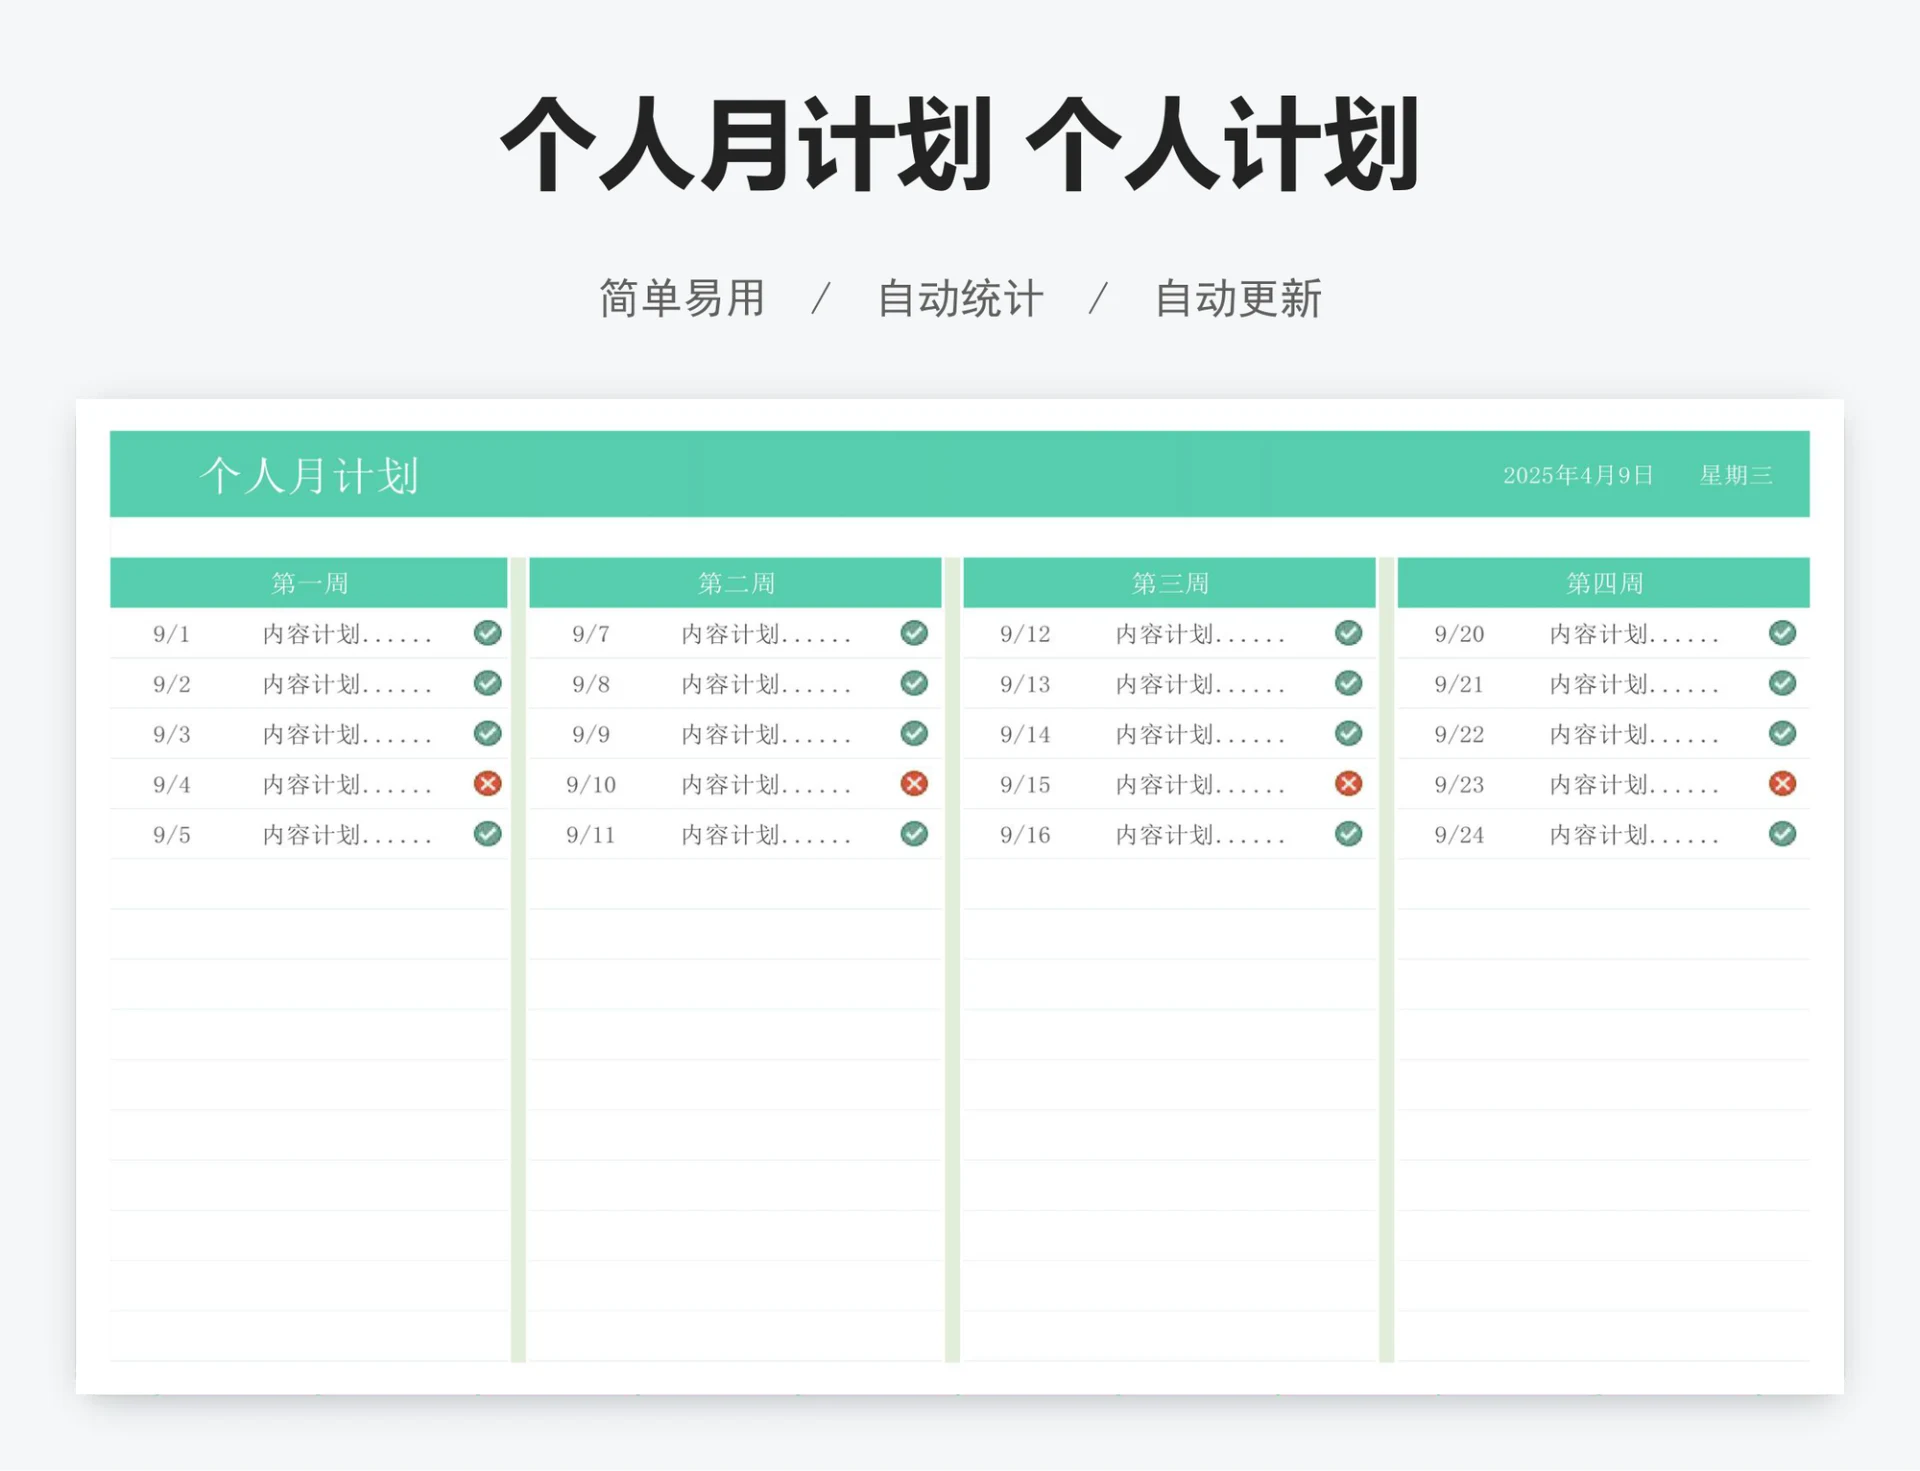Toggle the 9/21 task completion checkmark
Viewport: 1920px width, 1471px height.
(x=1781, y=684)
